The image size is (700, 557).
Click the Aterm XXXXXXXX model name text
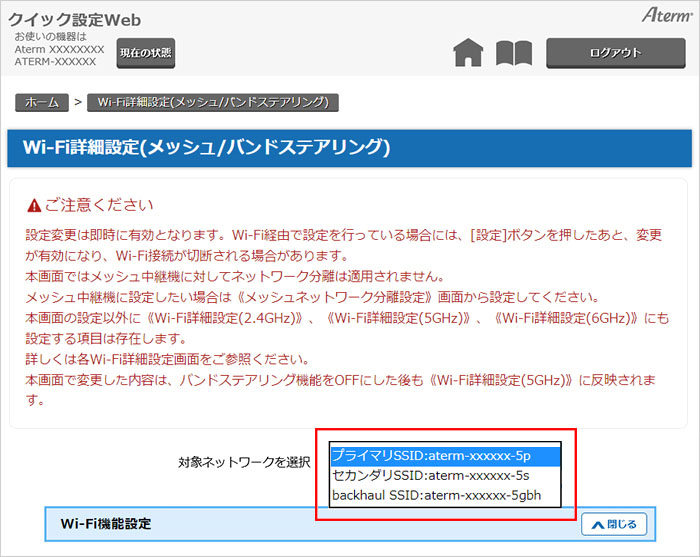59,49
